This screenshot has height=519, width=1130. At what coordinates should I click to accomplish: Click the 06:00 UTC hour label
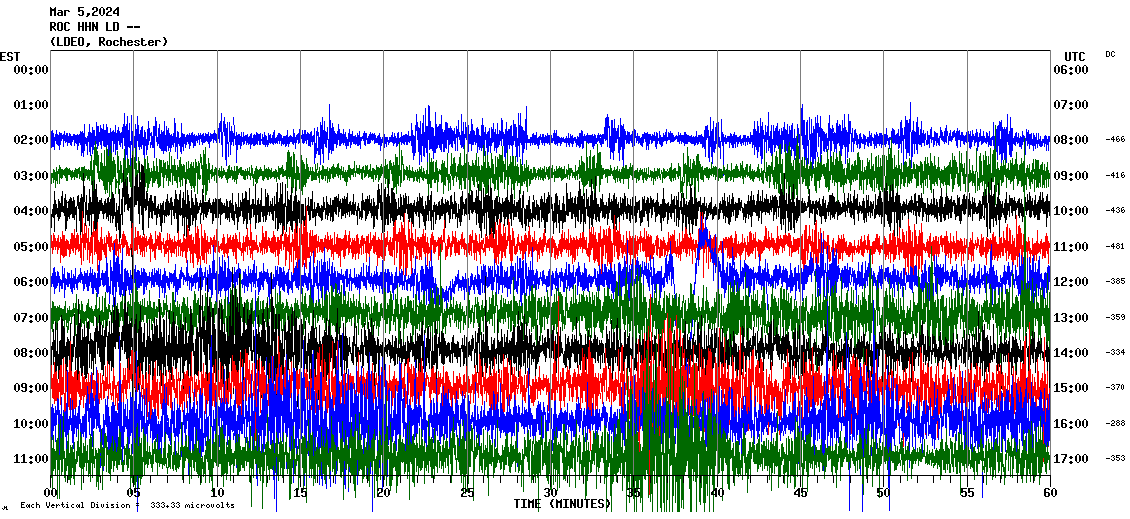pyautogui.click(x=1070, y=69)
